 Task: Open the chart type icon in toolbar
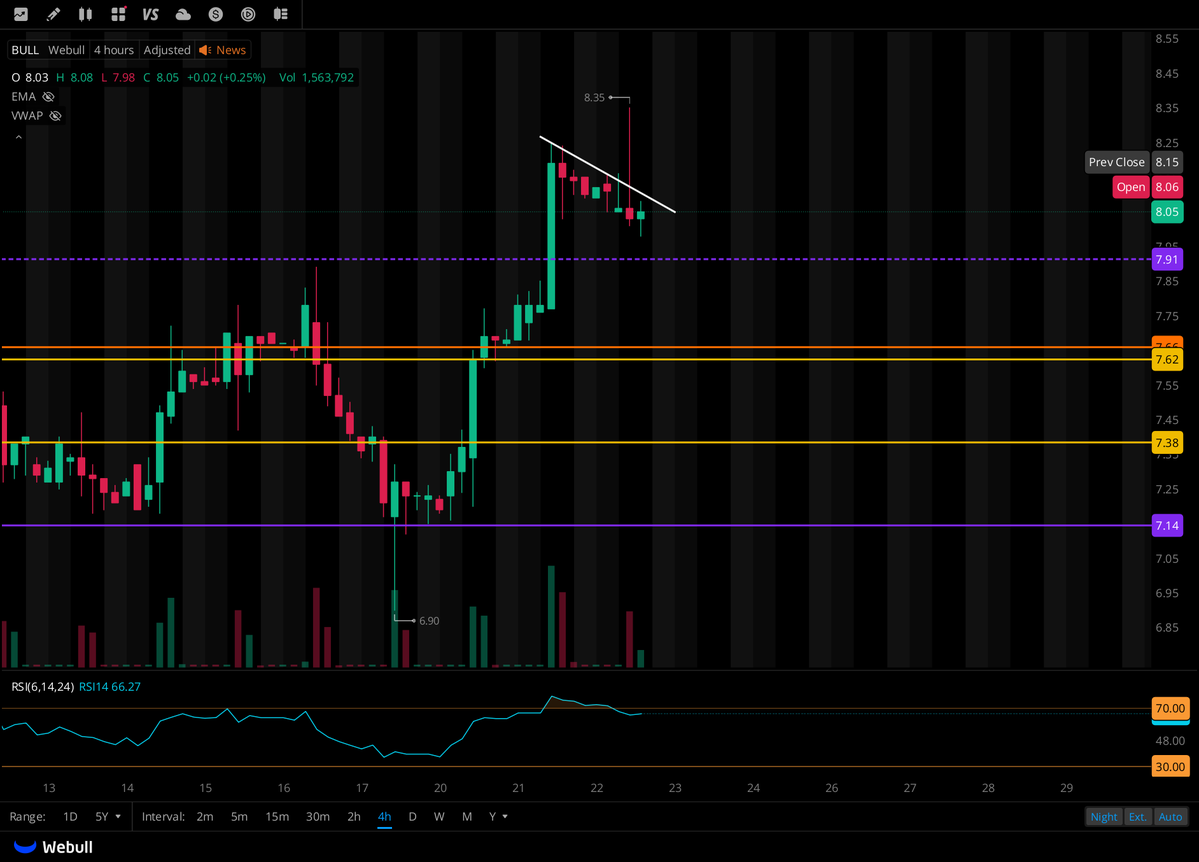[21, 14]
